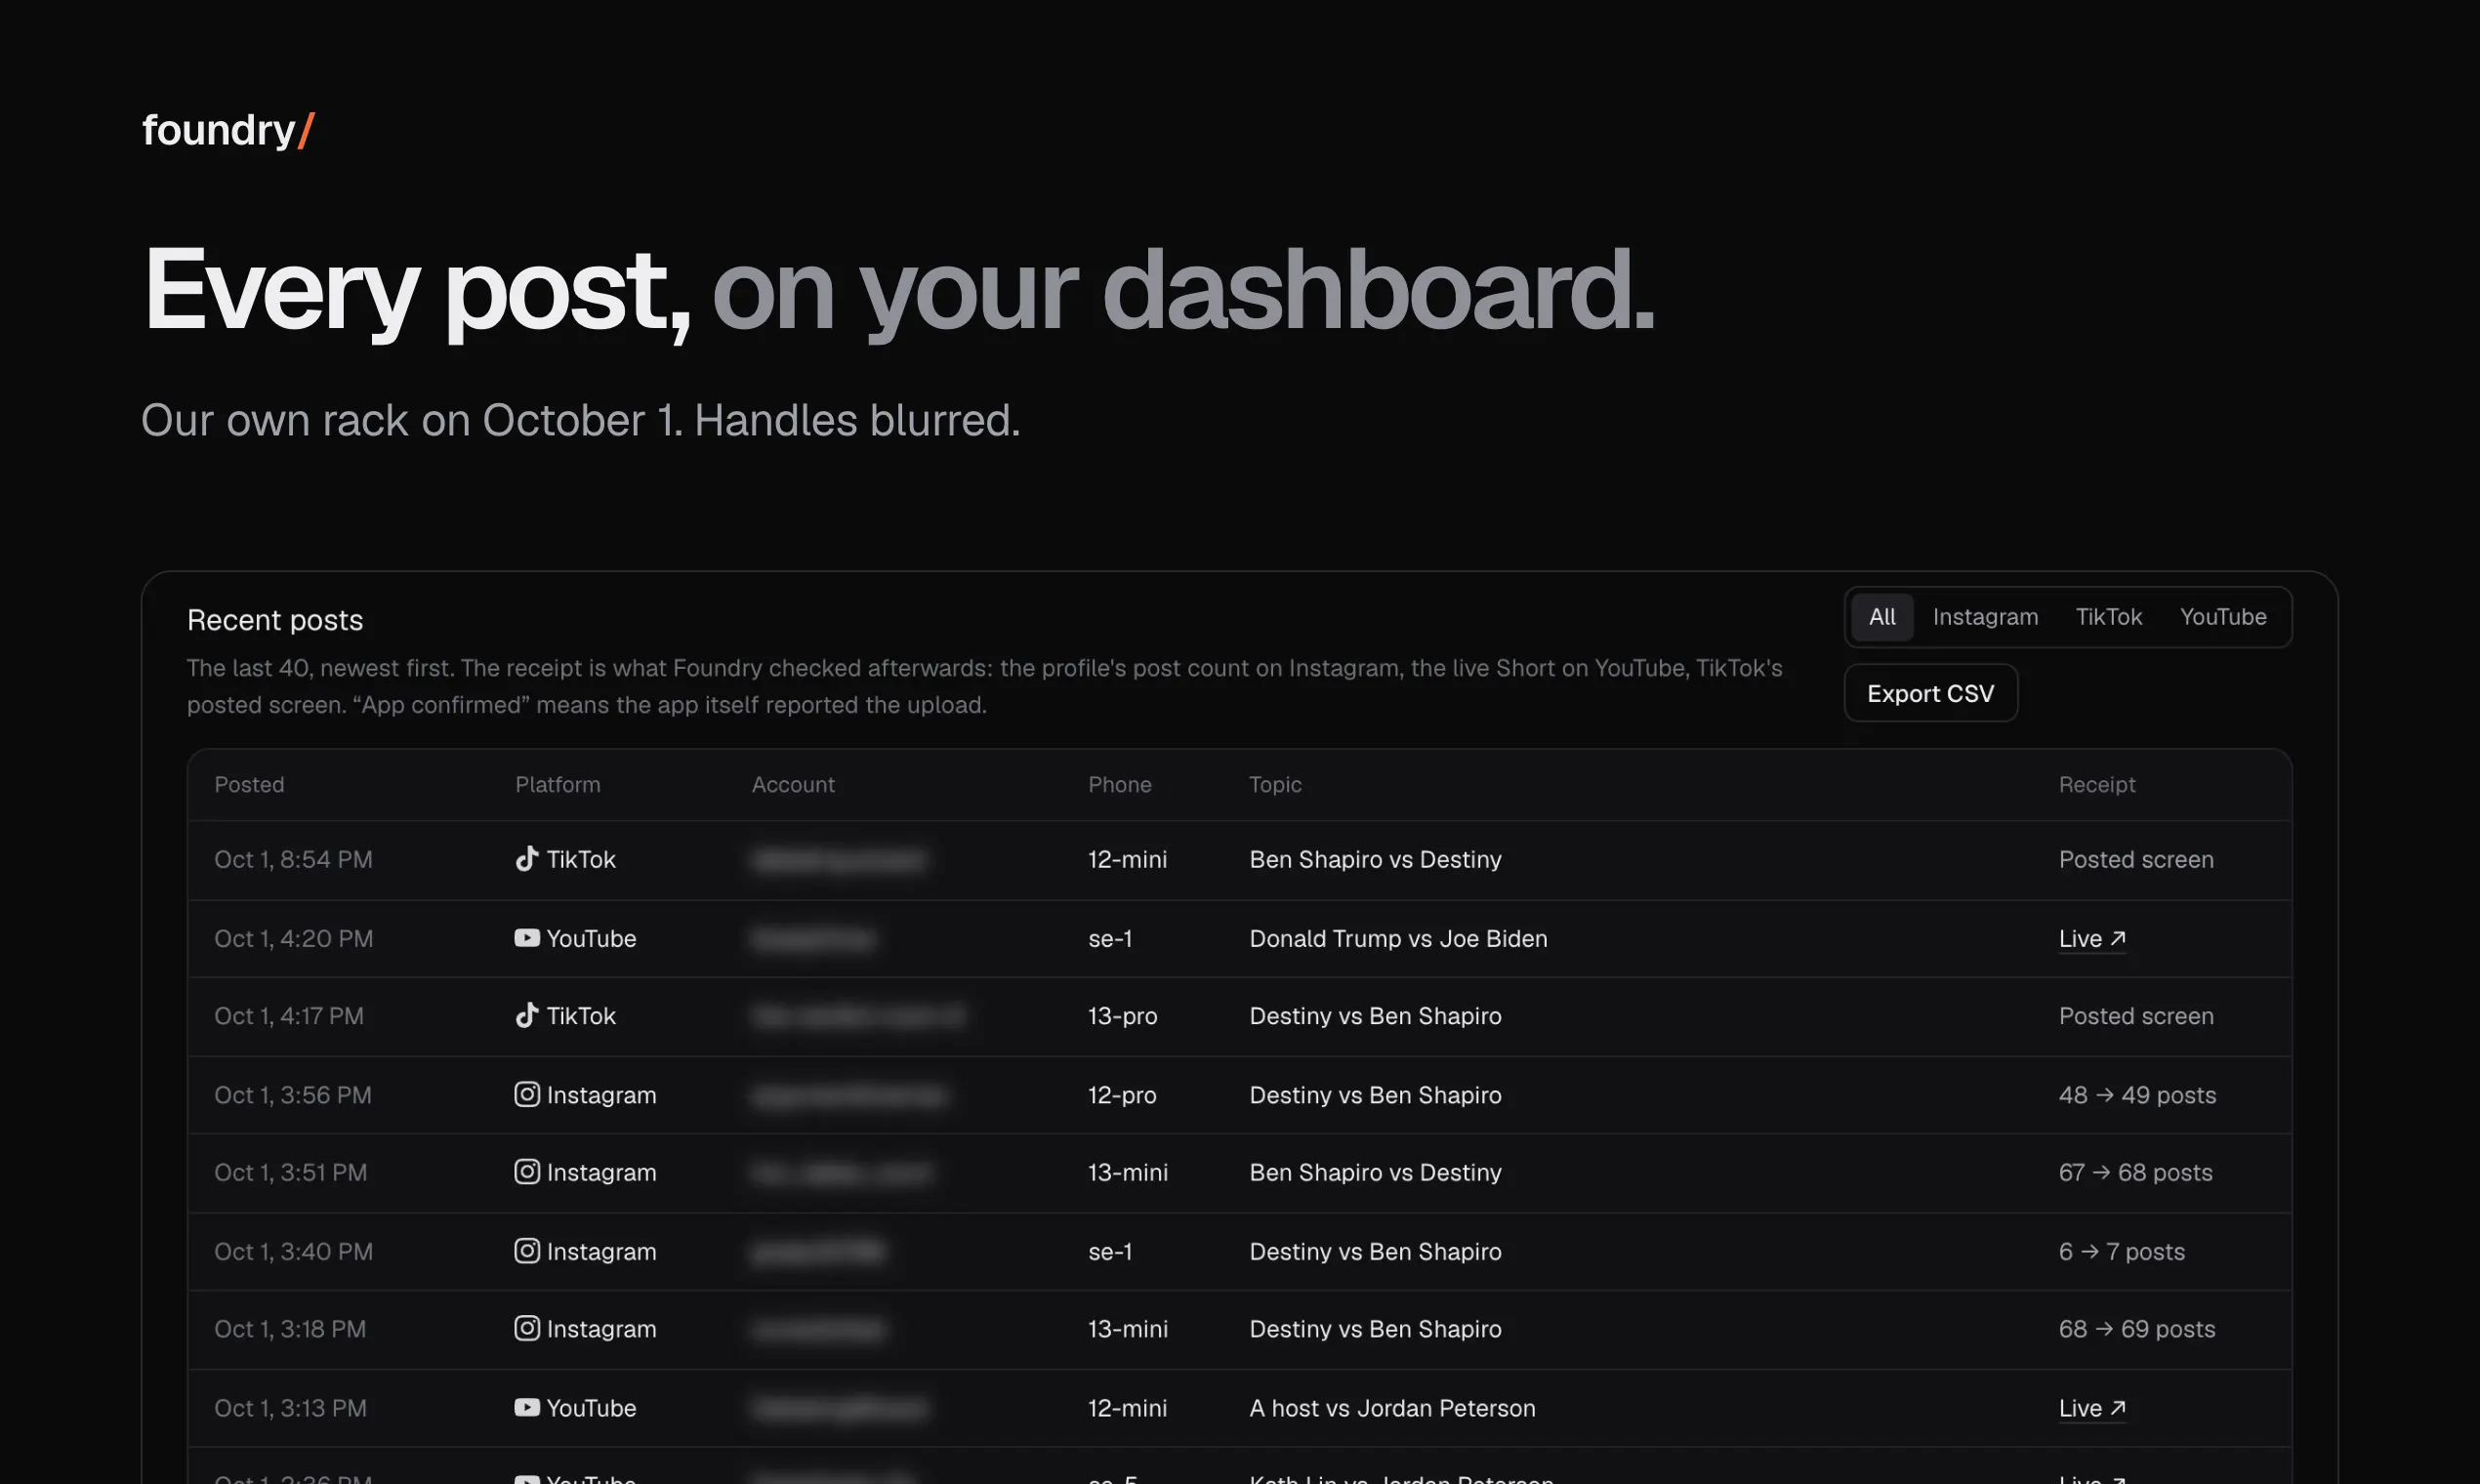
Task: Click the TikTok icon in the 8:54 PM row
Action: pyautogui.click(x=526, y=859)
